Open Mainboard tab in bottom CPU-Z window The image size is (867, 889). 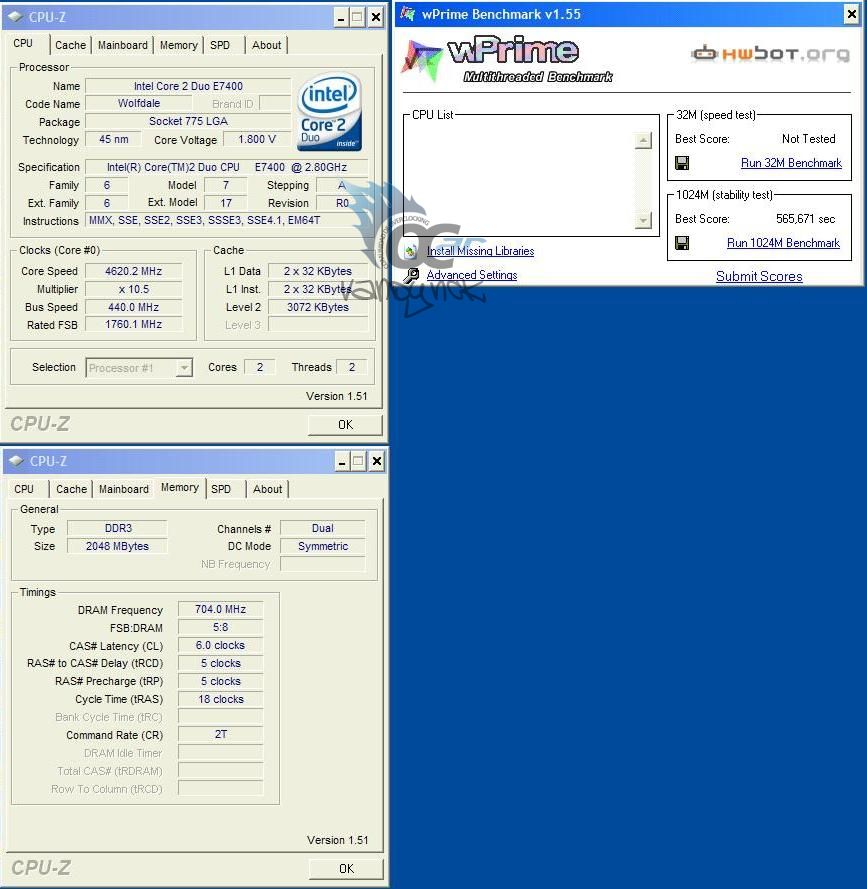124,489
